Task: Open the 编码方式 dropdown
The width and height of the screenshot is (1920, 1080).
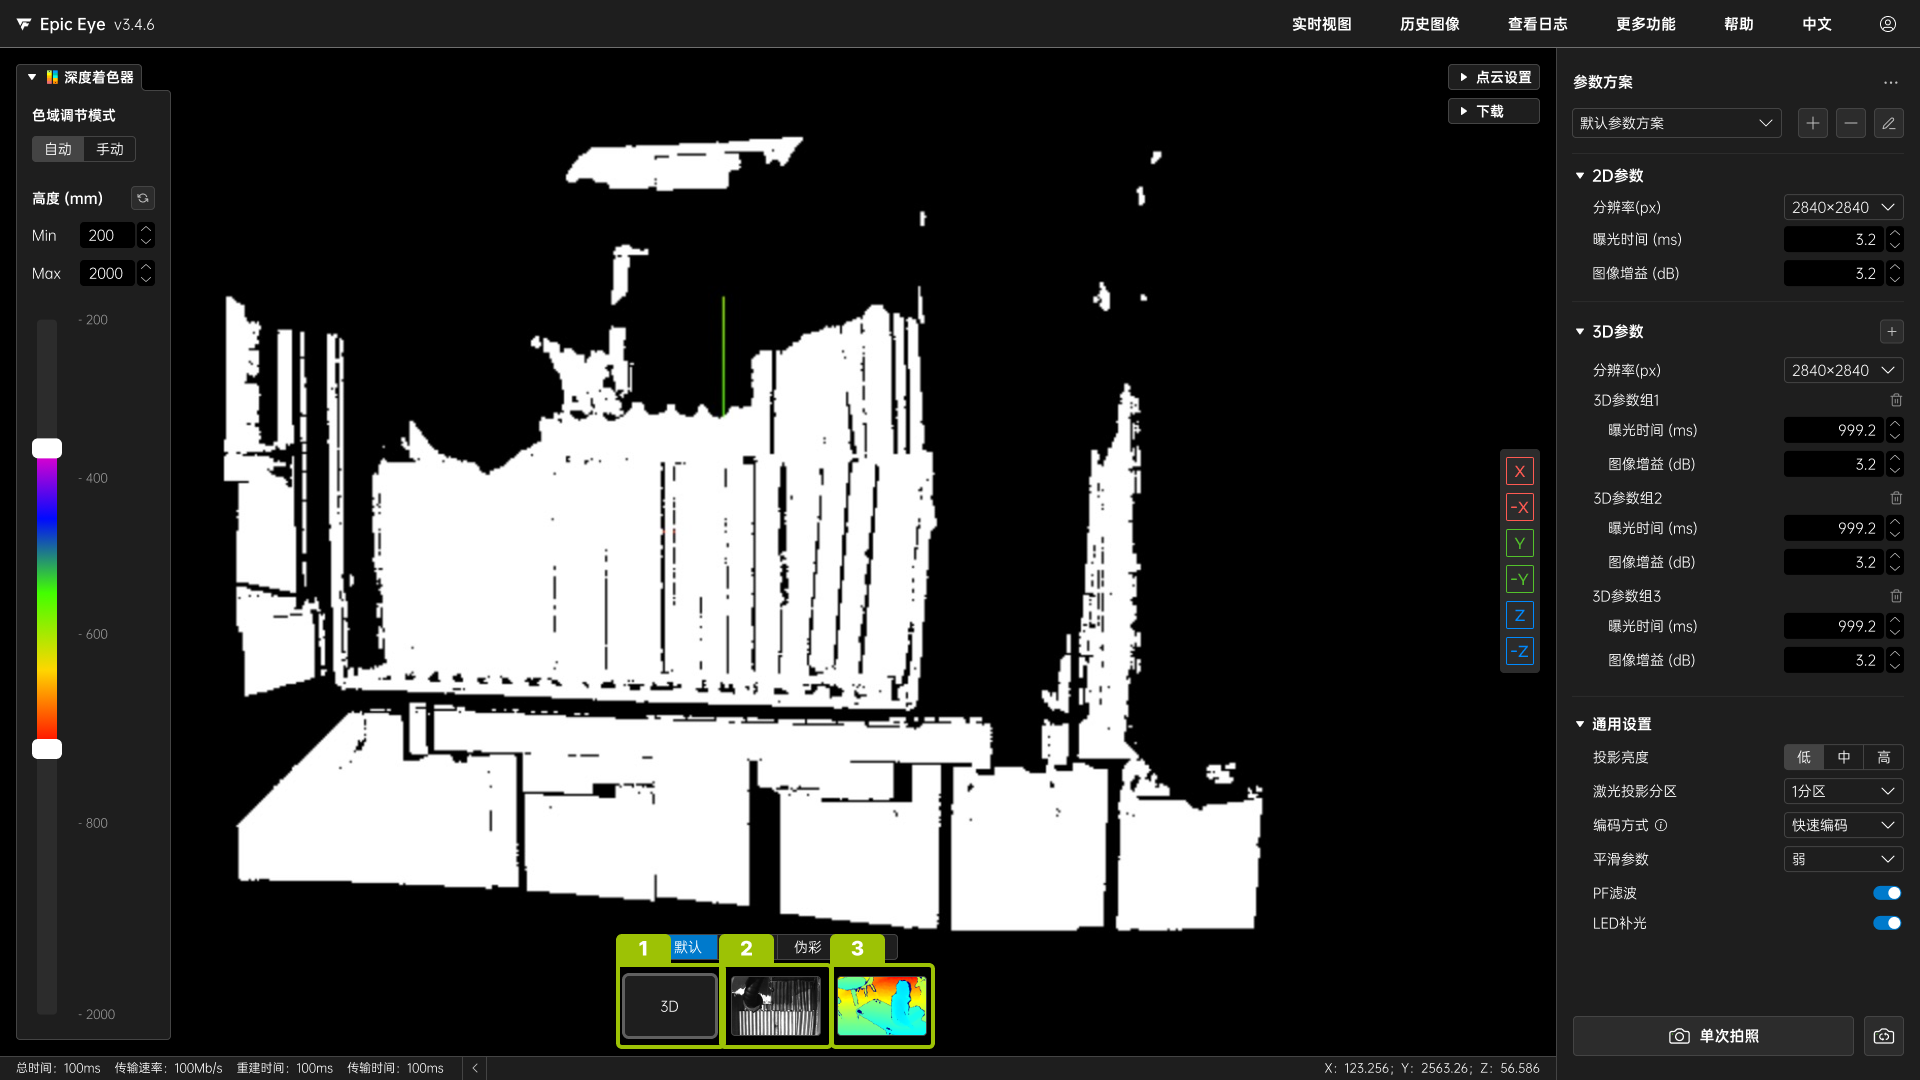Action: pos(1842,825)
